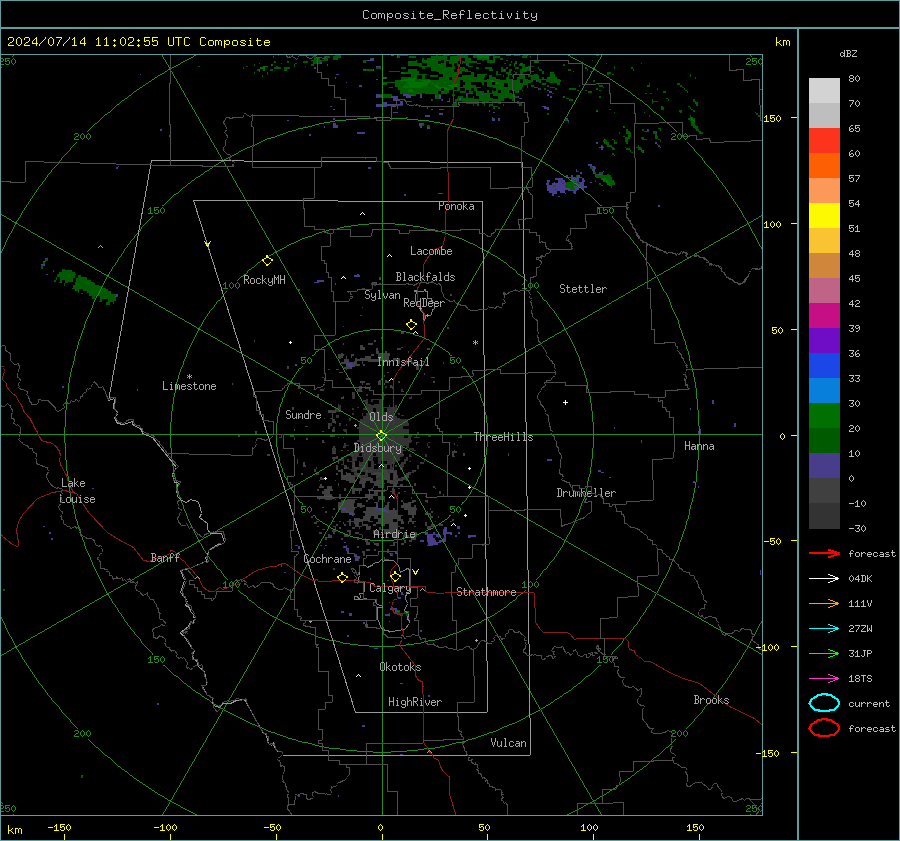Click the Calgary city label
Screen dimensions: 900x841
click(x=390, y=588)
